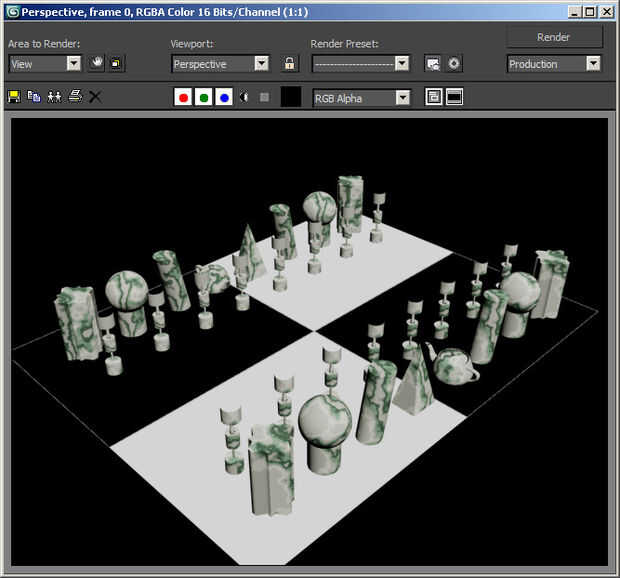The width and height of the screenshot is (620, 578).
Task: Toggle the red channel display
Action: point(183,97)
